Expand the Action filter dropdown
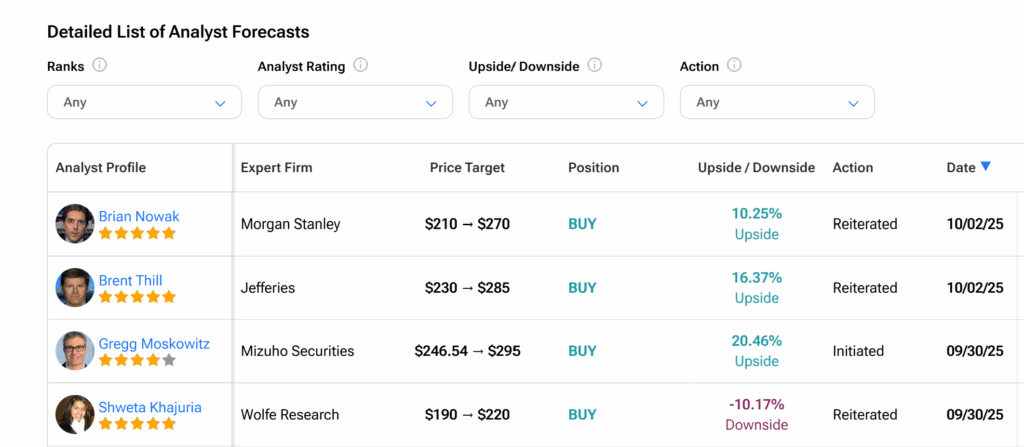 (777, 102)
